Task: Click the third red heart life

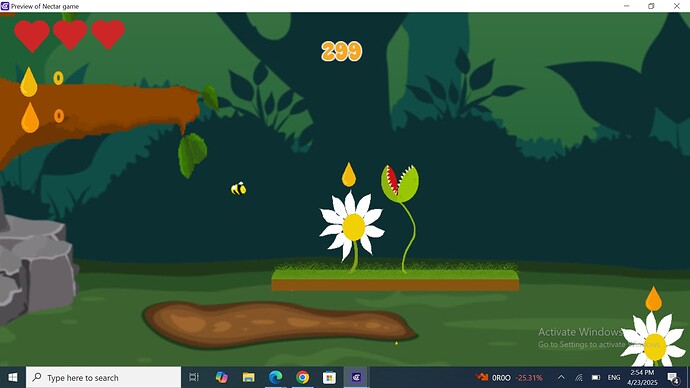Action: 108,34
